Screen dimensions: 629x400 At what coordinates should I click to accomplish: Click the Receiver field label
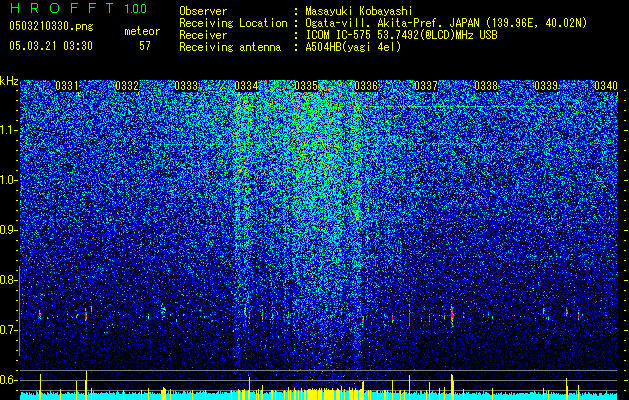click(203, 35)
